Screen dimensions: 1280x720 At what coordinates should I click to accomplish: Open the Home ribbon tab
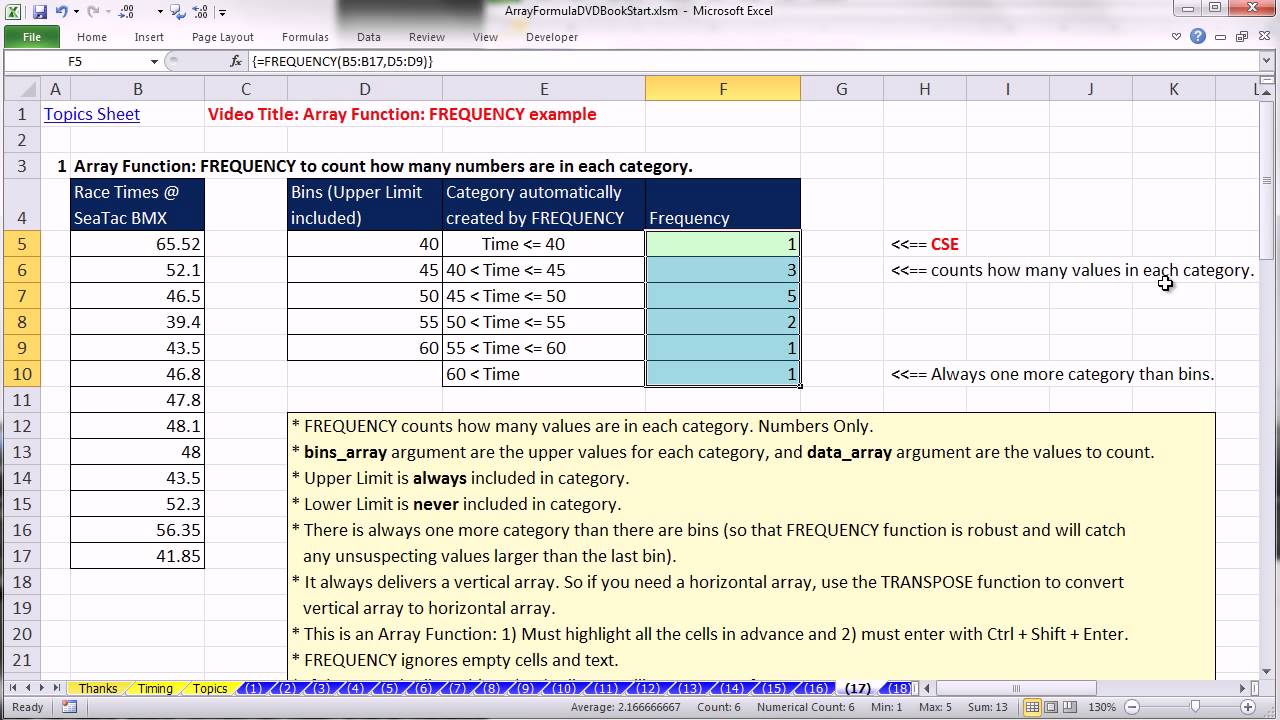pos(92,37)
